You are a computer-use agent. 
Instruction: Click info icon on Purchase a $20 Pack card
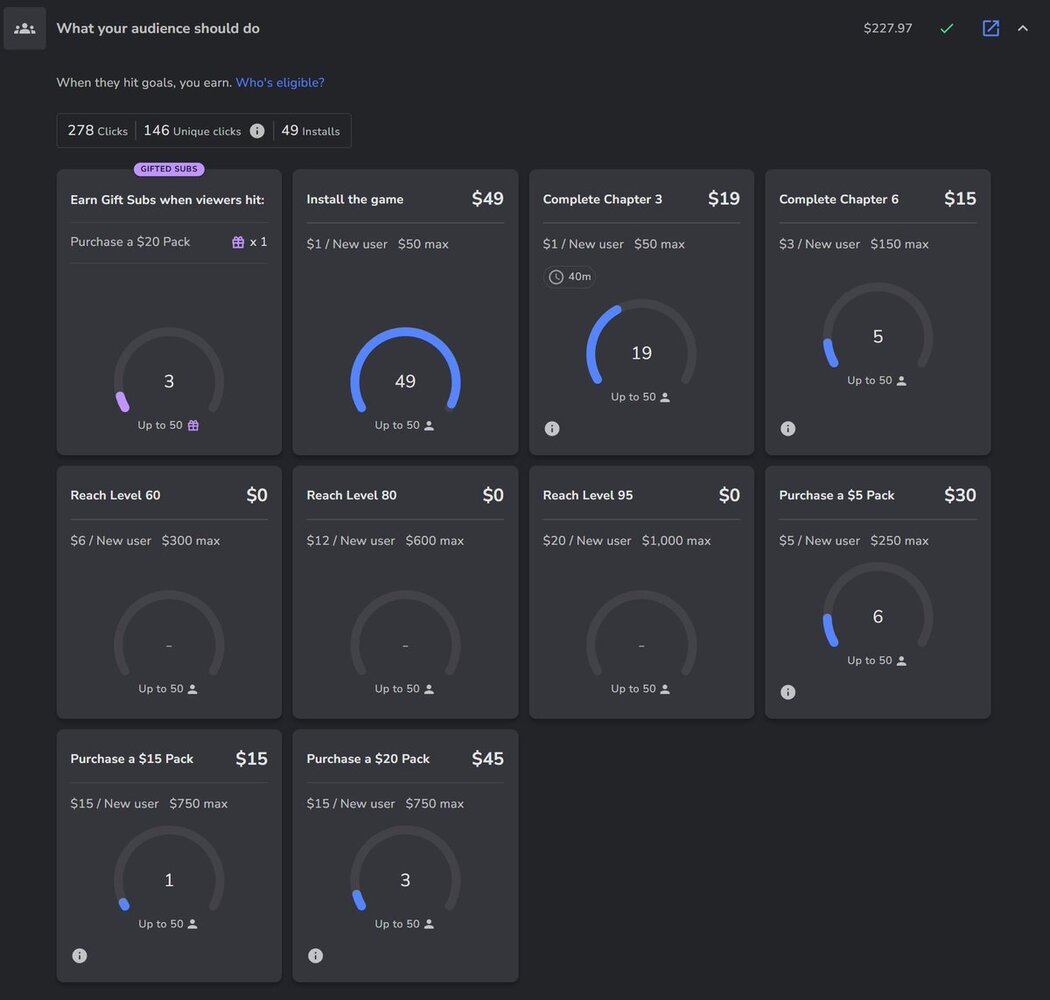[316, 956]
